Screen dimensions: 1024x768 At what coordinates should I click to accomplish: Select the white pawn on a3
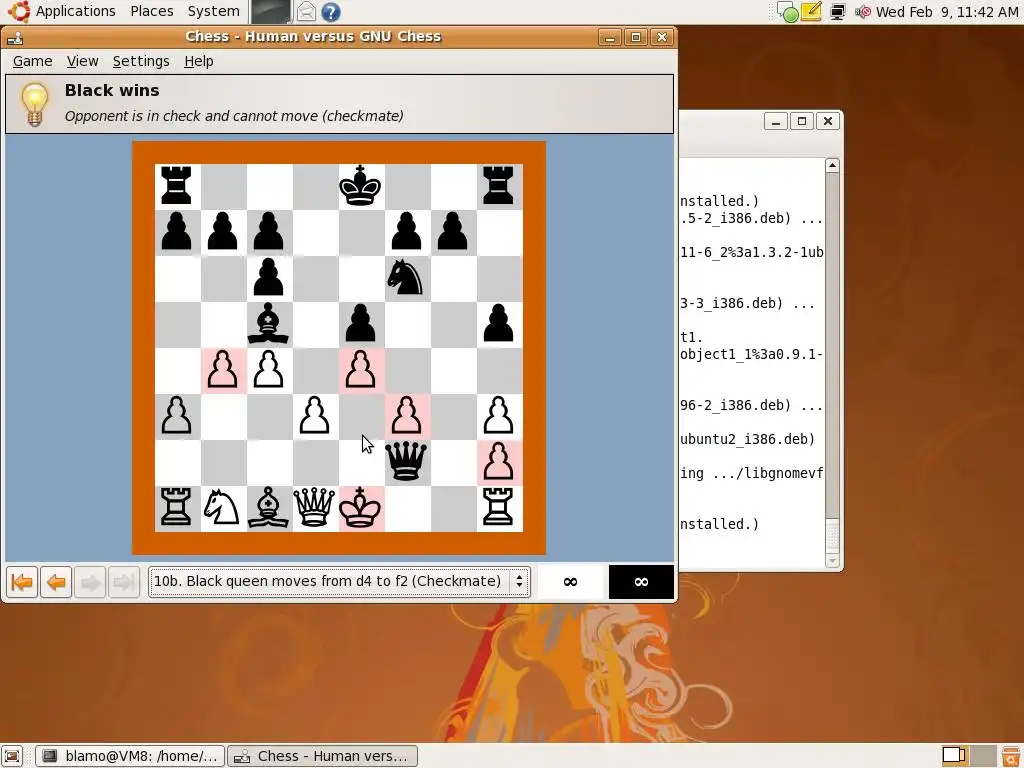pos(176,415)
